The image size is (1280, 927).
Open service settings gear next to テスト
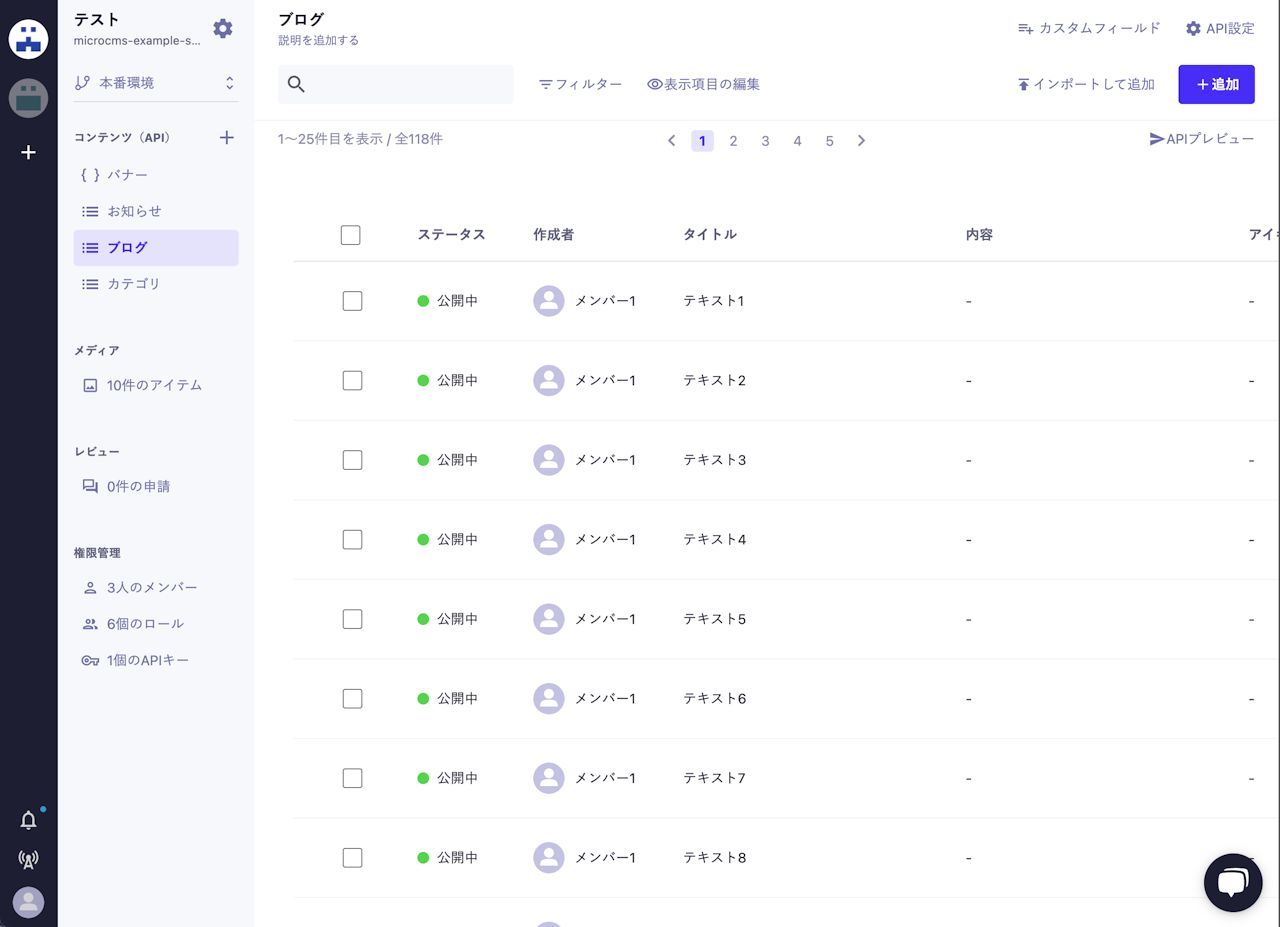point(223,29)
